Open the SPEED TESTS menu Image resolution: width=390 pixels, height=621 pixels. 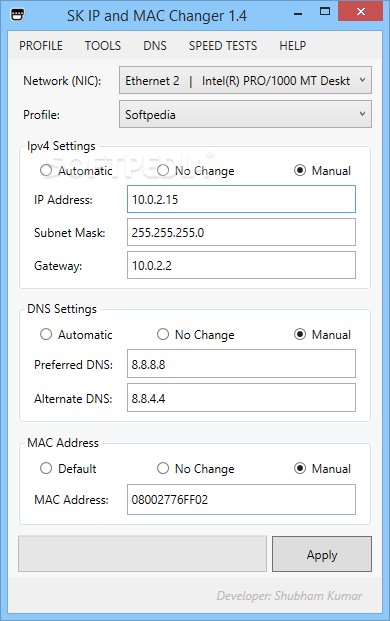[223, 46]
